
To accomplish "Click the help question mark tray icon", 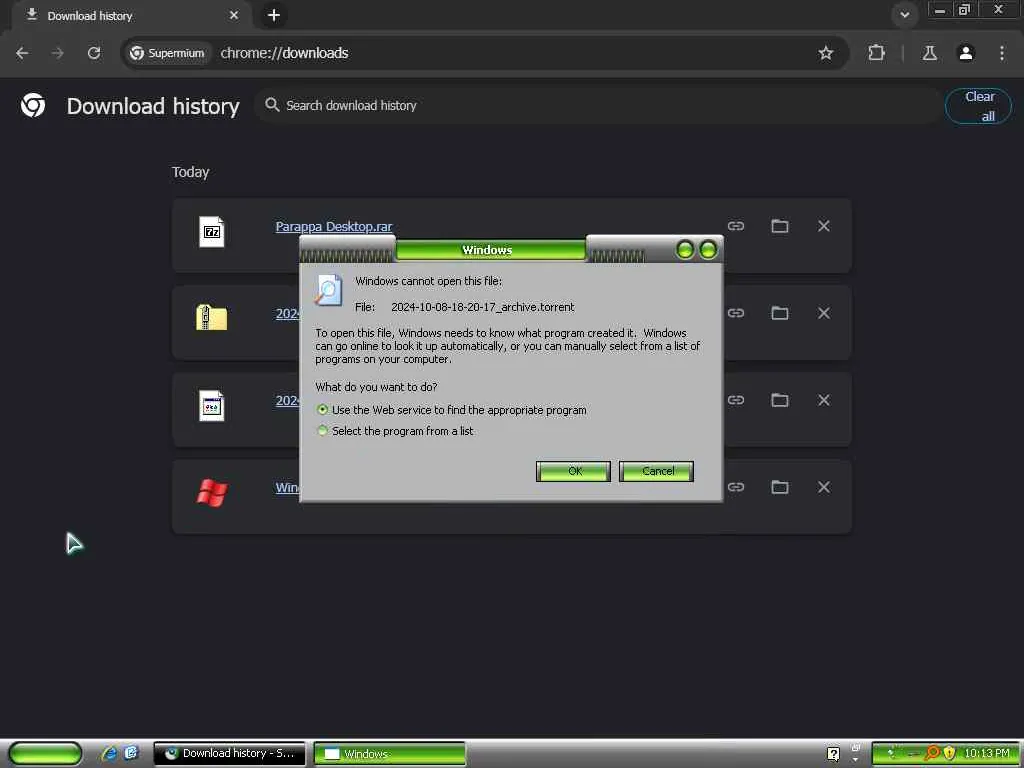I will click(833, 754).
